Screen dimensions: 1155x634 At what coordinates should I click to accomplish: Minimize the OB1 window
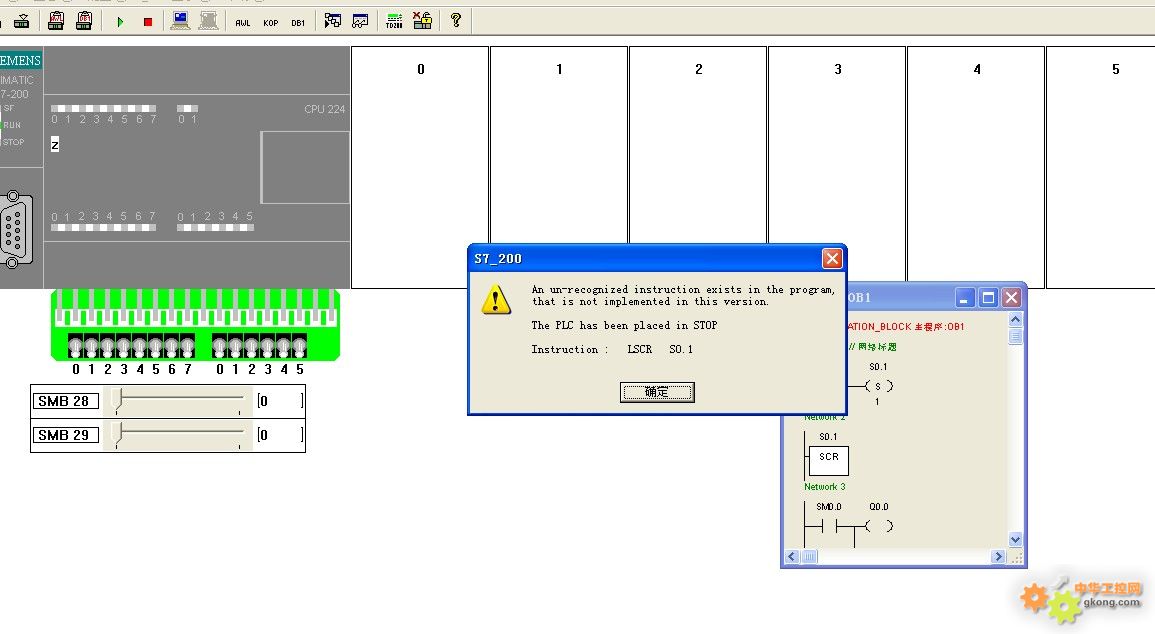tap(964, 297)
